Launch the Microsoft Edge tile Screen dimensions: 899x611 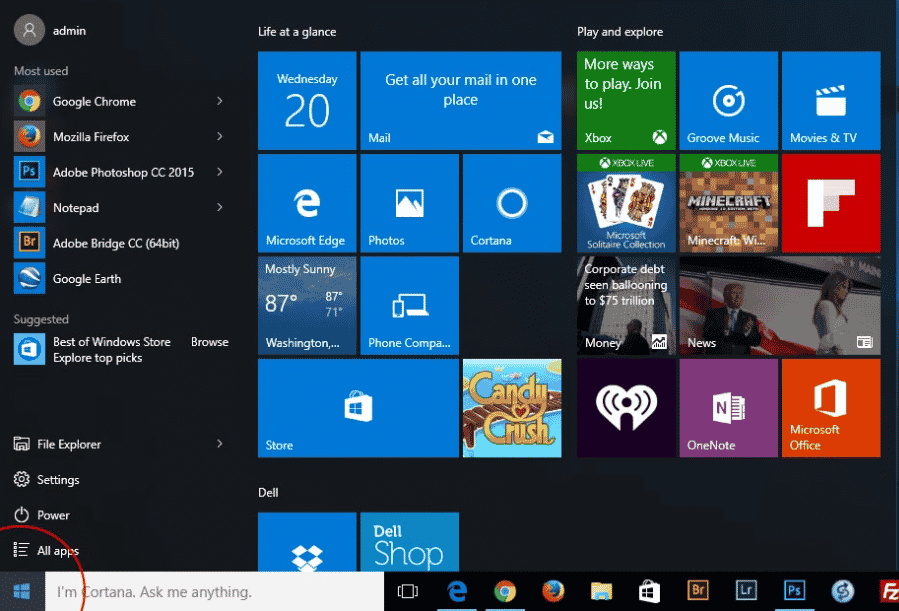coord(307,203)
